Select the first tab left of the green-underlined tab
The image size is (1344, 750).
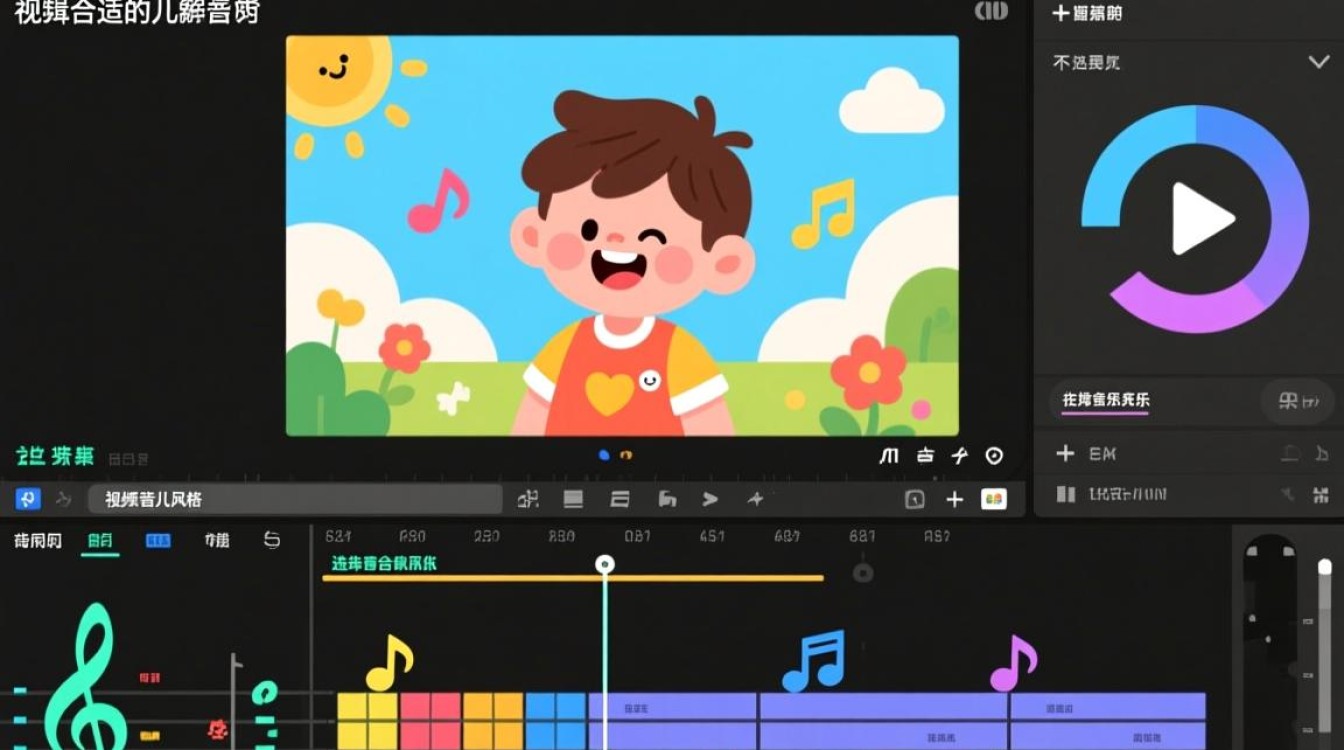point(38,541)
